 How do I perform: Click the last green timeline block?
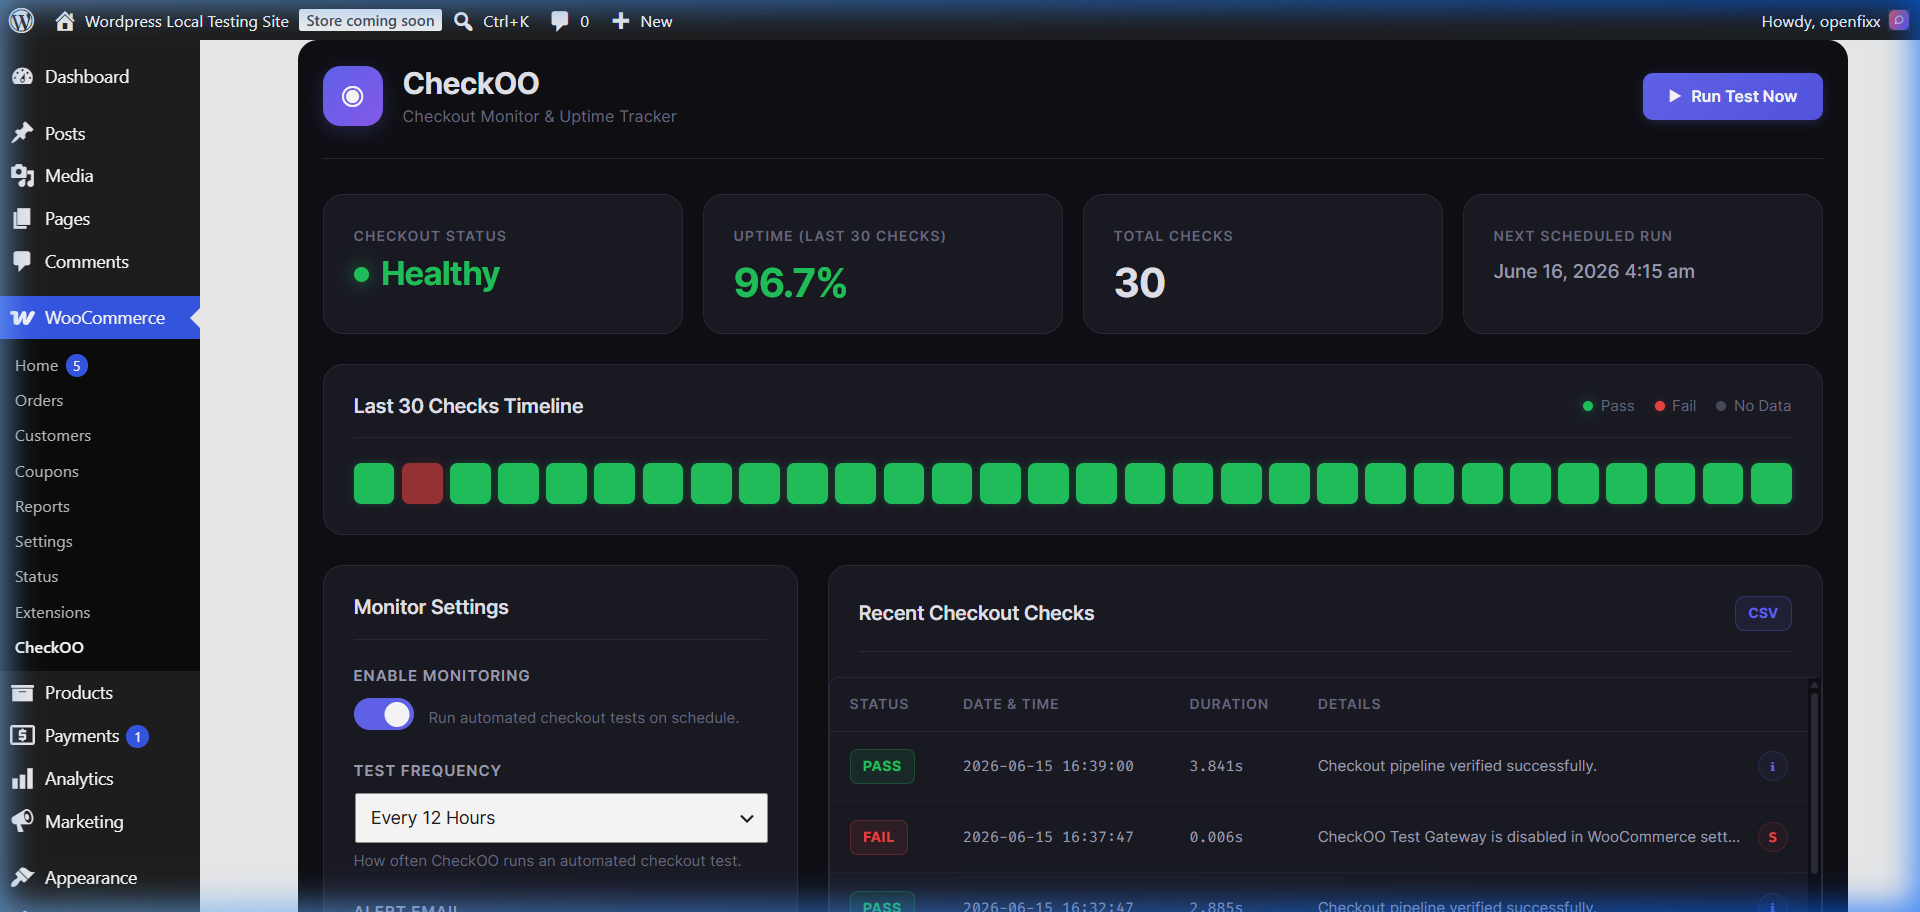1771,483
